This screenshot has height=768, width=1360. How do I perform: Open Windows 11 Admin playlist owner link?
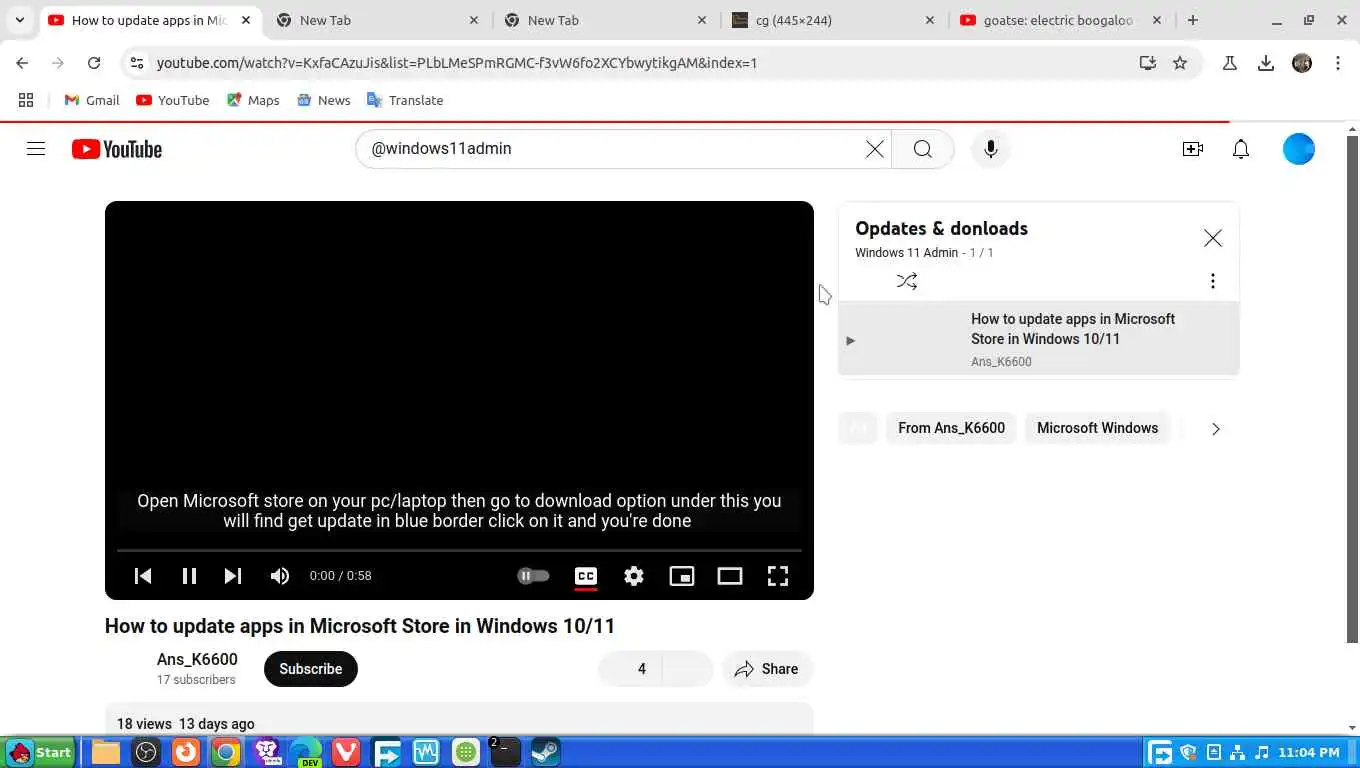[906, 253]
